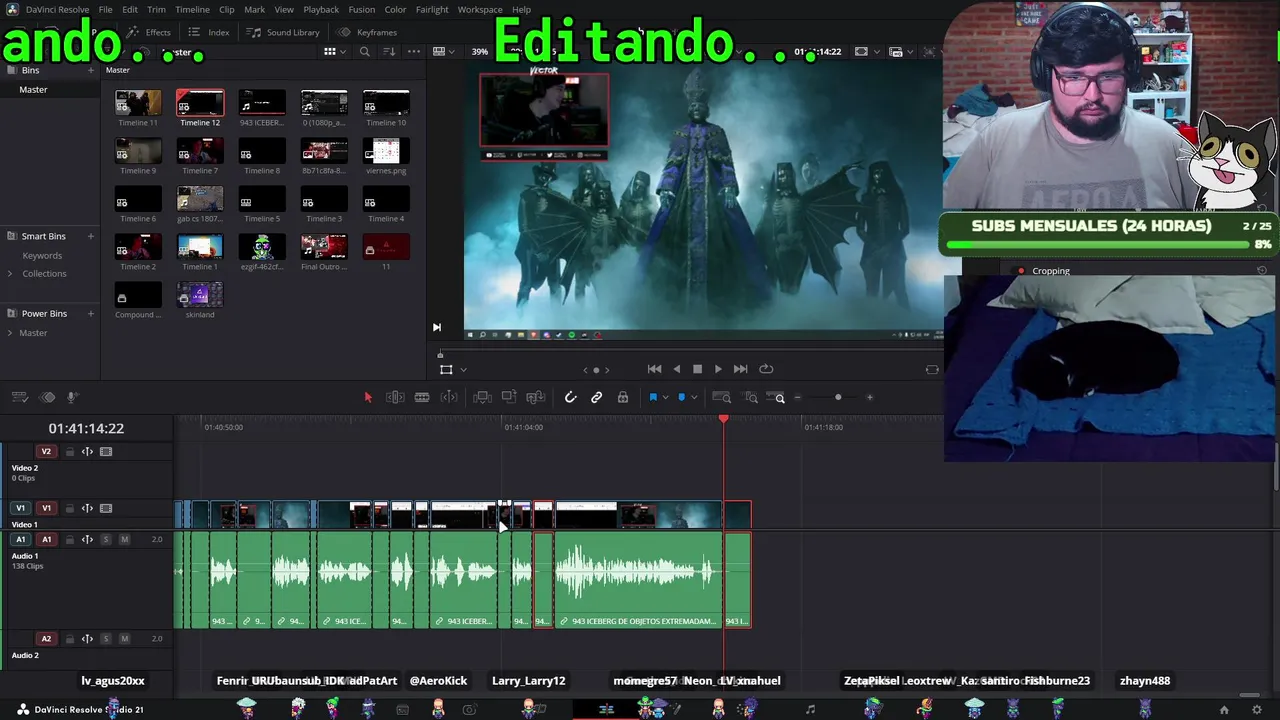Open the media pool three-dots options menu
This screenshot has height=720, width=1280.
tap(414, 52)
